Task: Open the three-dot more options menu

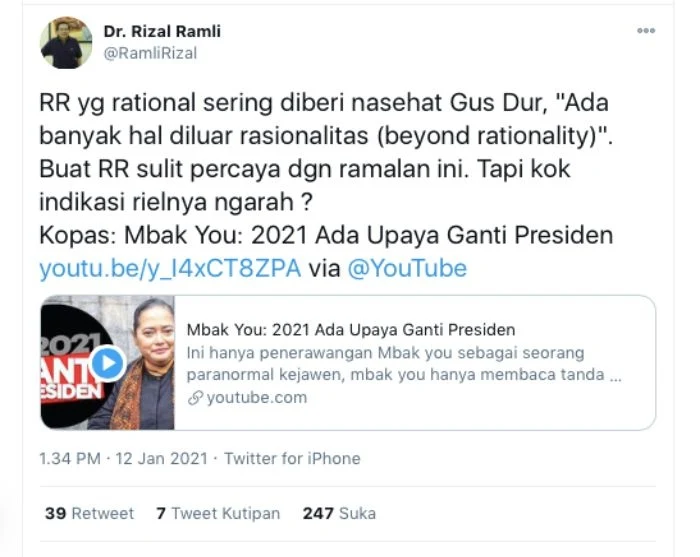Action: [x=646, y=31]
